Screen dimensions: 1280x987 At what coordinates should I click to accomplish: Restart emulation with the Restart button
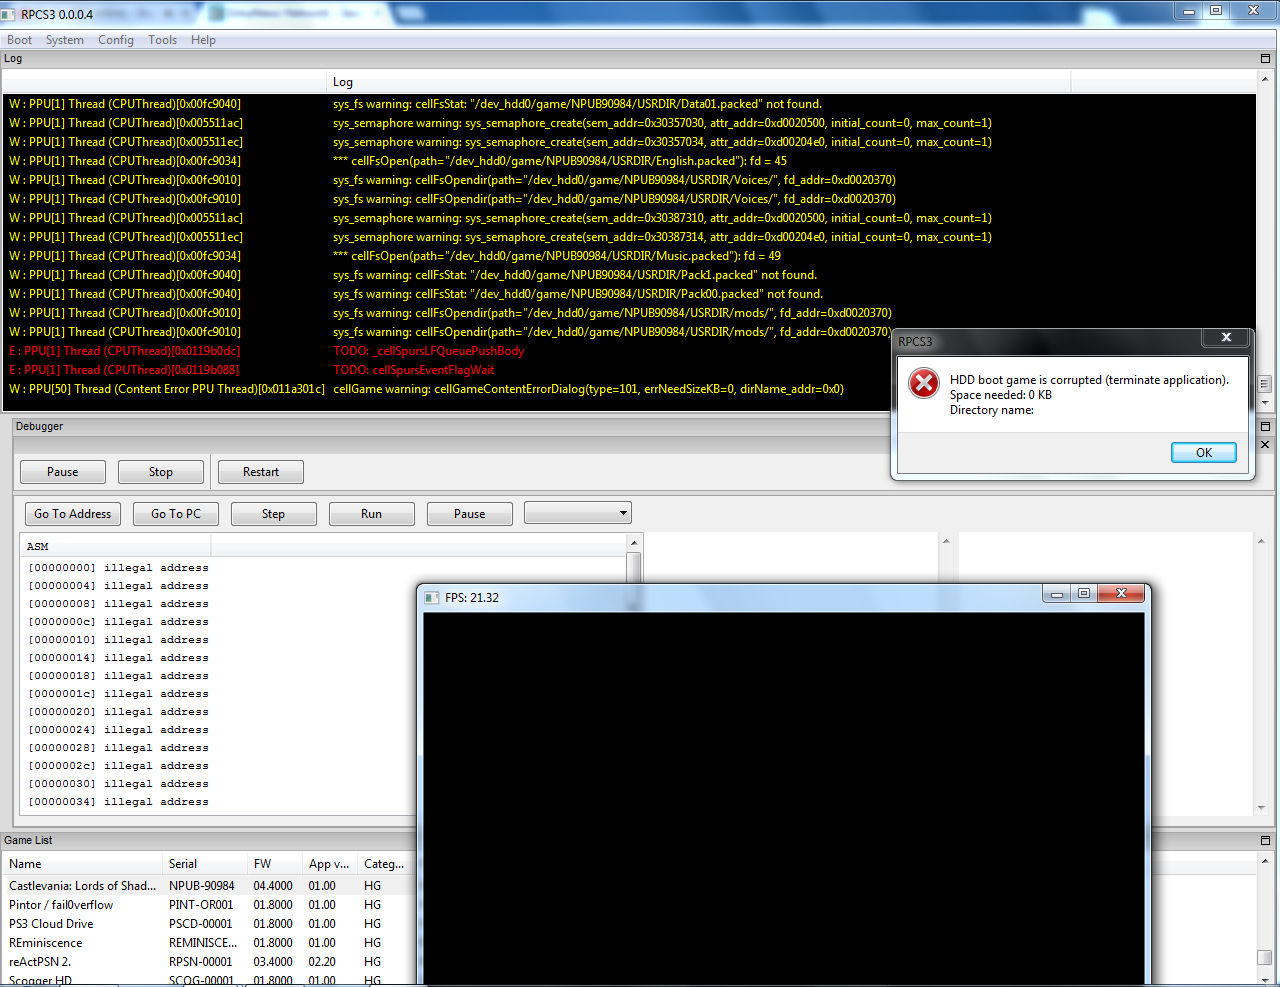click(x=260, y=472)
